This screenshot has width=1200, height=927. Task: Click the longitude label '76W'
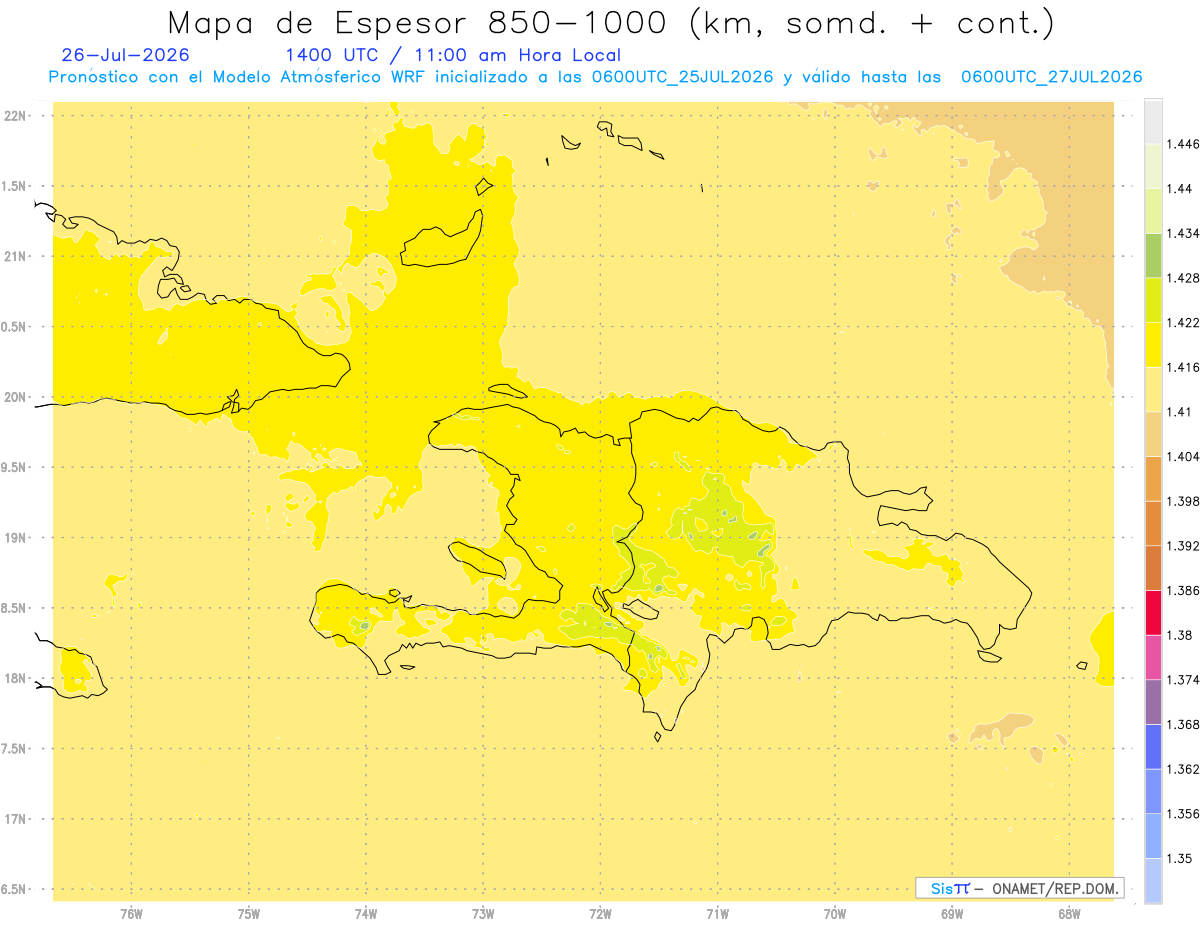pyautogui.click(x=131, y=913)
